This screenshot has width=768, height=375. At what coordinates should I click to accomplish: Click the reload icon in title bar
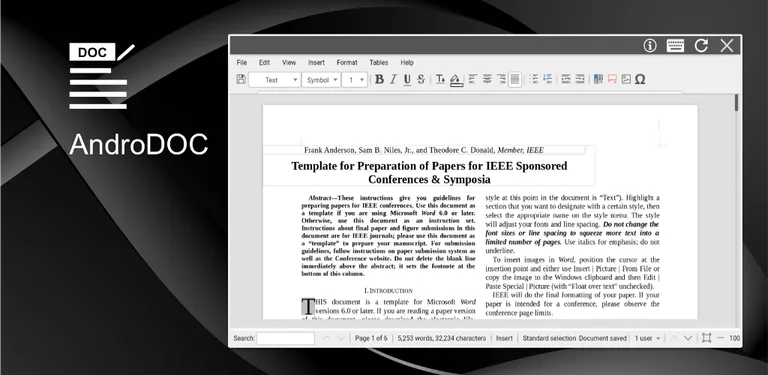701,46
